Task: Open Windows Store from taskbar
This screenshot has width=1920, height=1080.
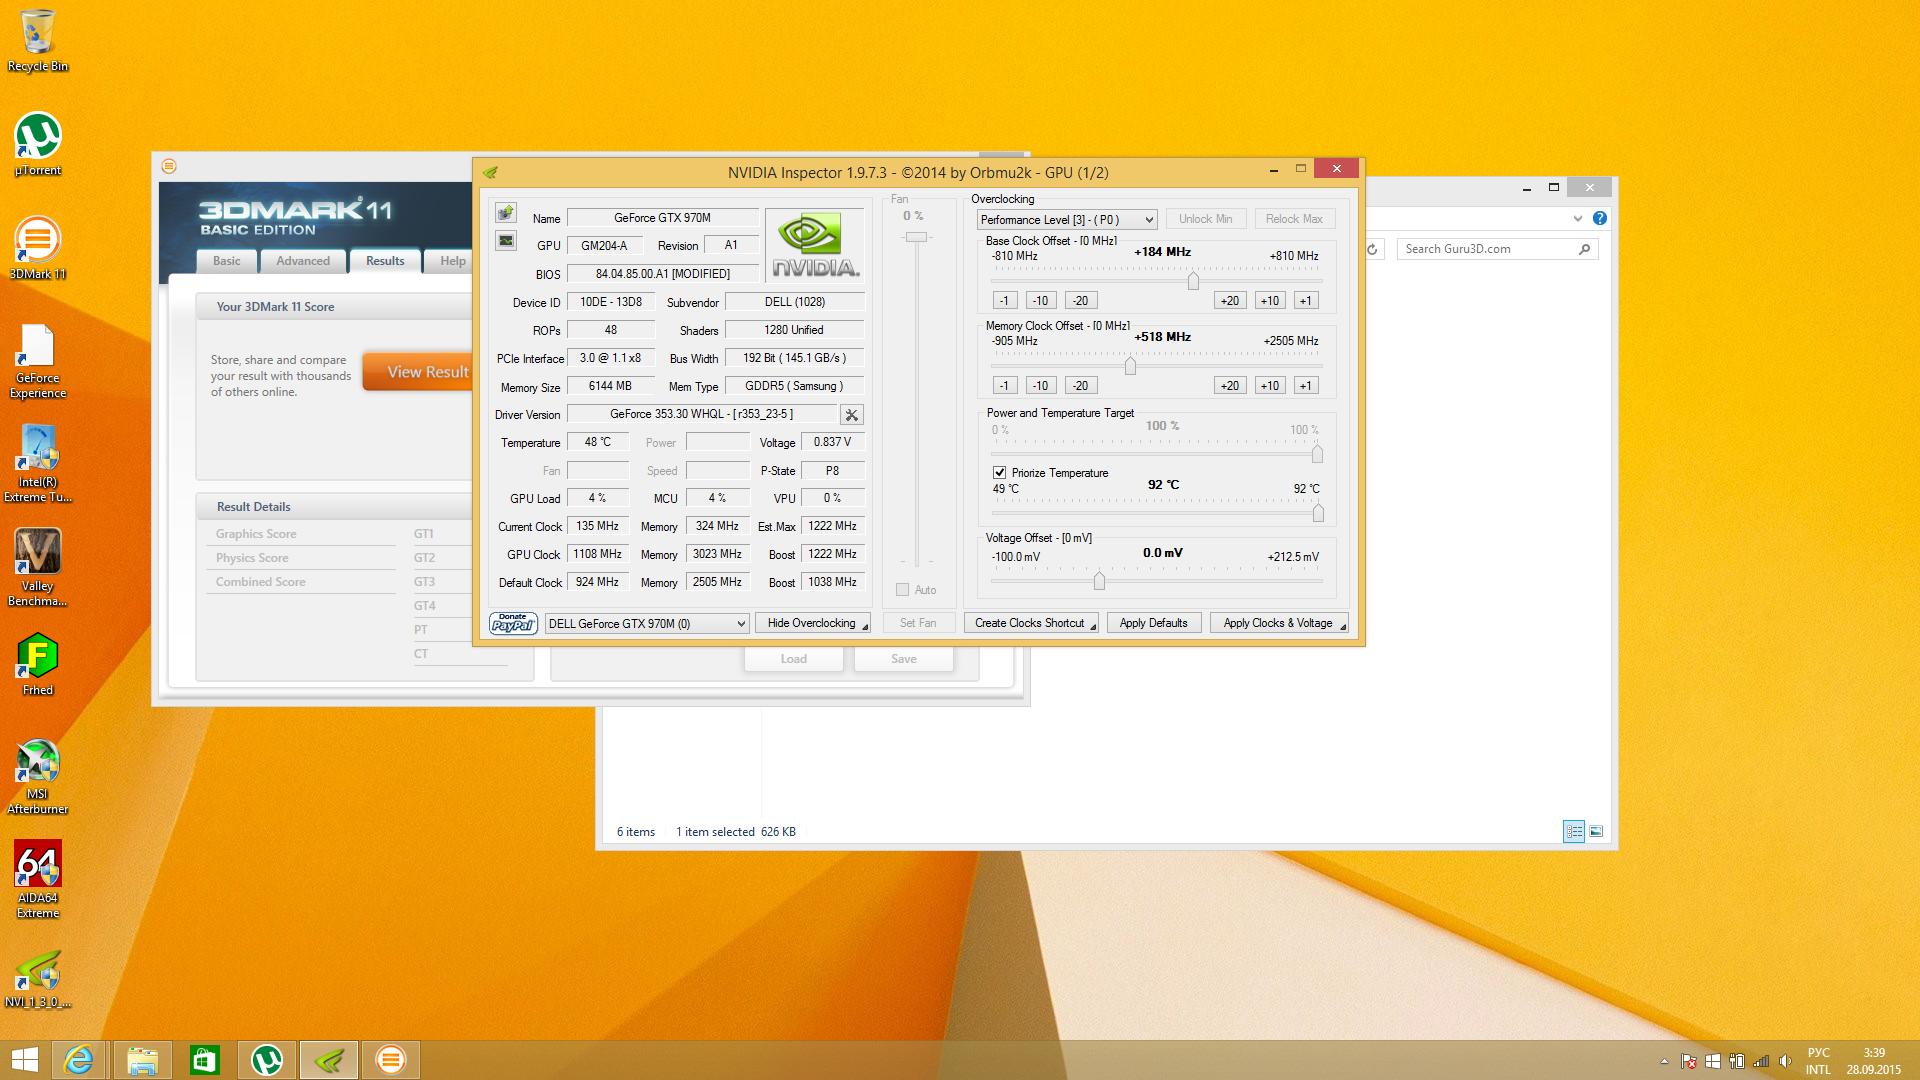Action: [204, 1060]
